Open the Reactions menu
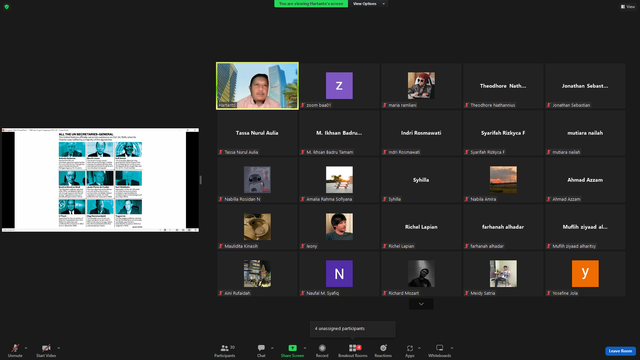Viewport: 640px width, 360px height. (x=383, y=350)
